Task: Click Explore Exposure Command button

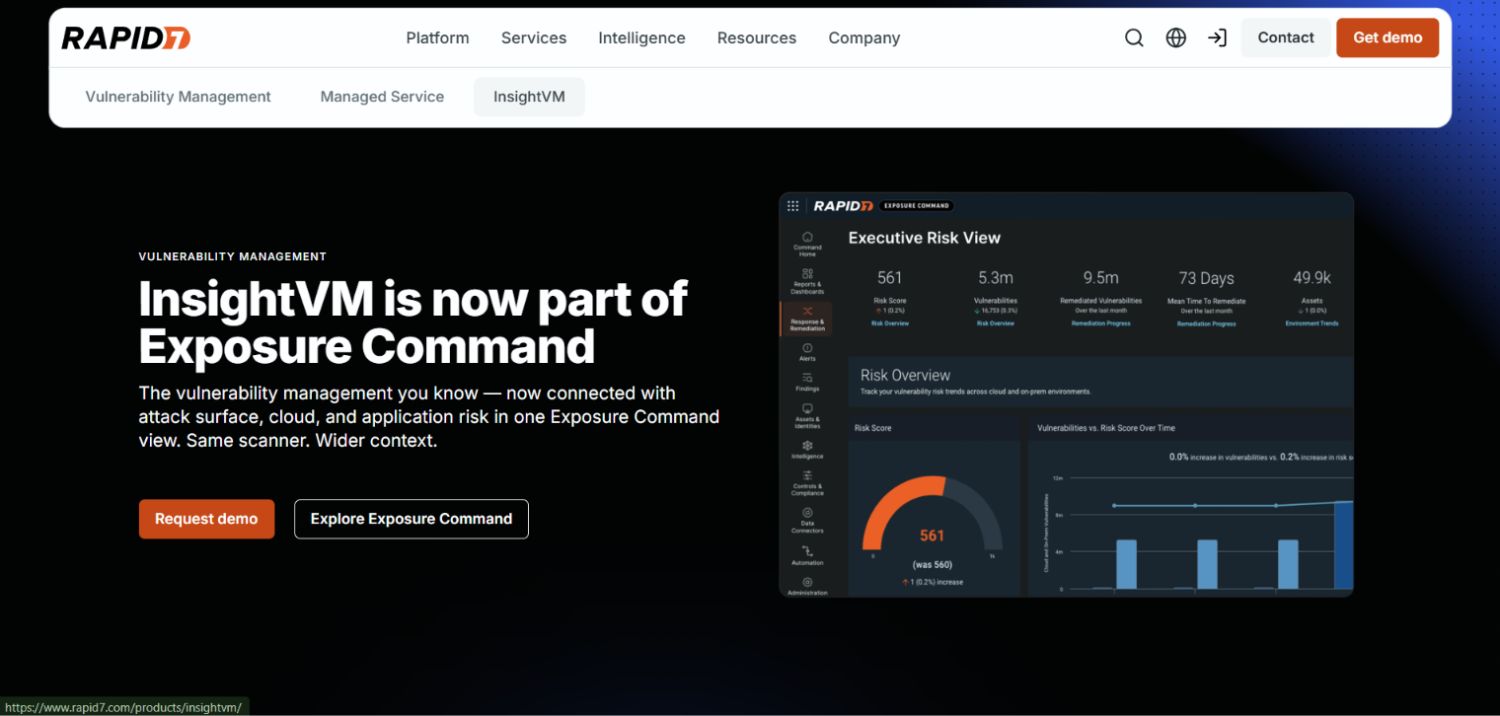Action: click(411, 519)
